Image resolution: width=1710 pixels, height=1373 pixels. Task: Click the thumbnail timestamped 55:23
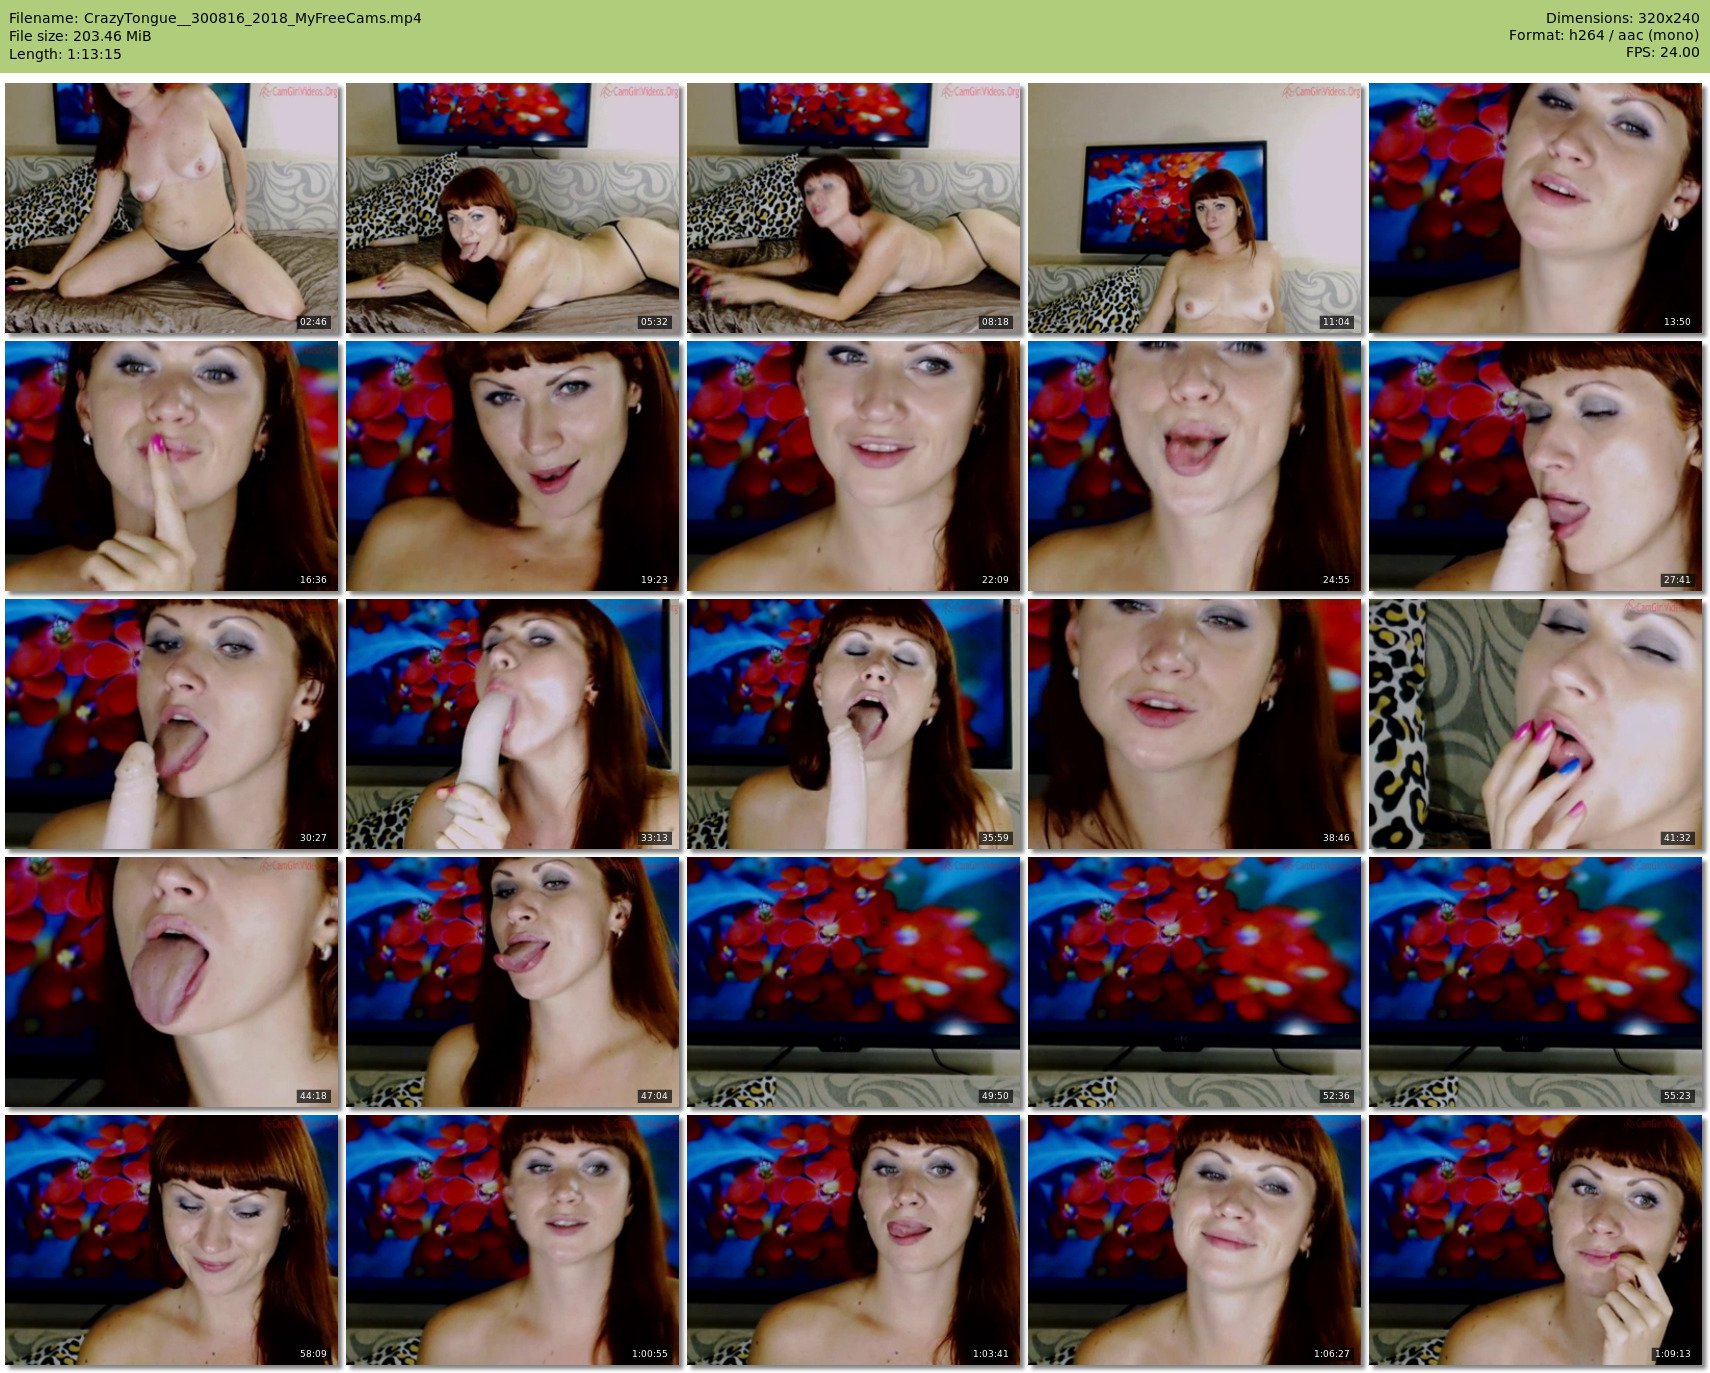[1536, 982]
